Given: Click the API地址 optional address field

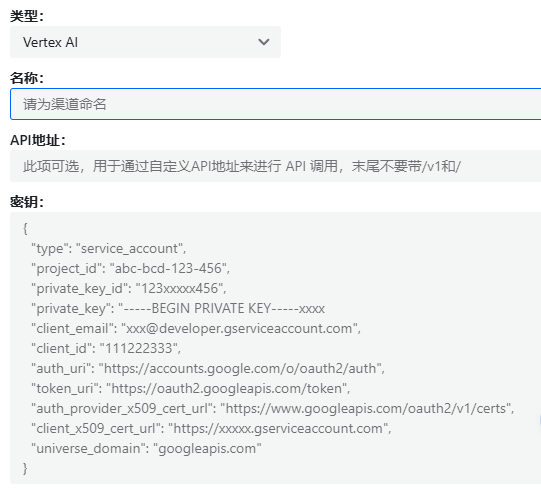Looking at the screenshot, I should click(x=275, y=166).
